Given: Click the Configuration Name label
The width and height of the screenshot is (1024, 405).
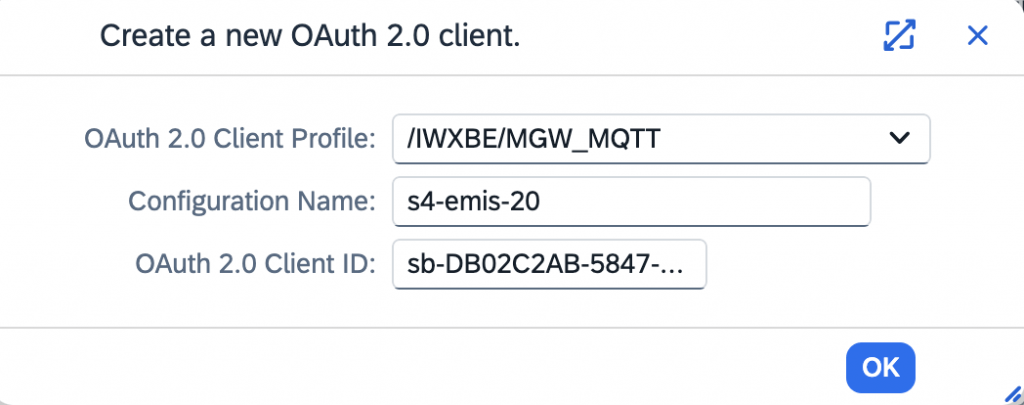Looking at the screenshot, I should coord(252,201).
